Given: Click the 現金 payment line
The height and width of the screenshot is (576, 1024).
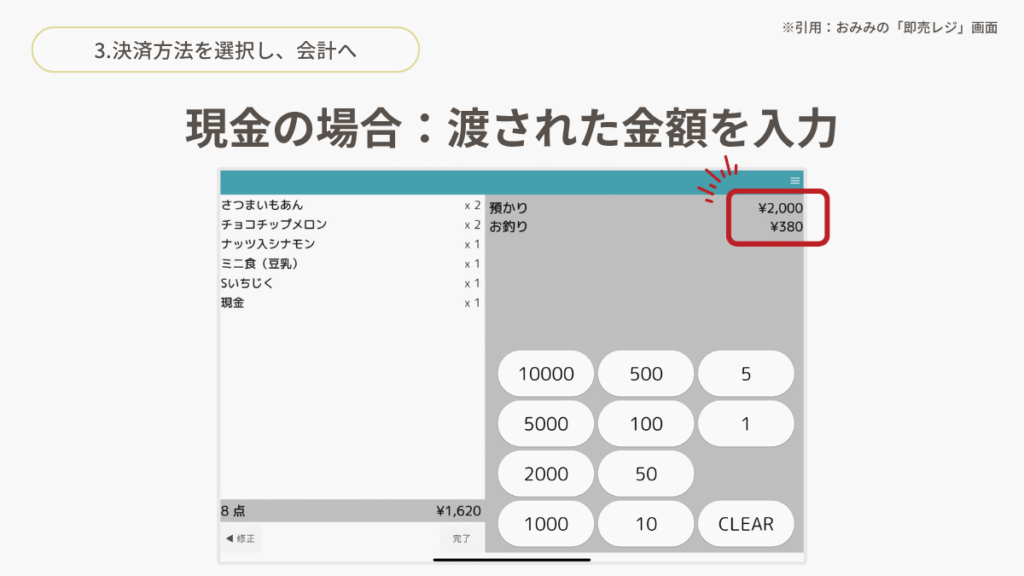Looking at the screenshot, I should pos(350,303).
